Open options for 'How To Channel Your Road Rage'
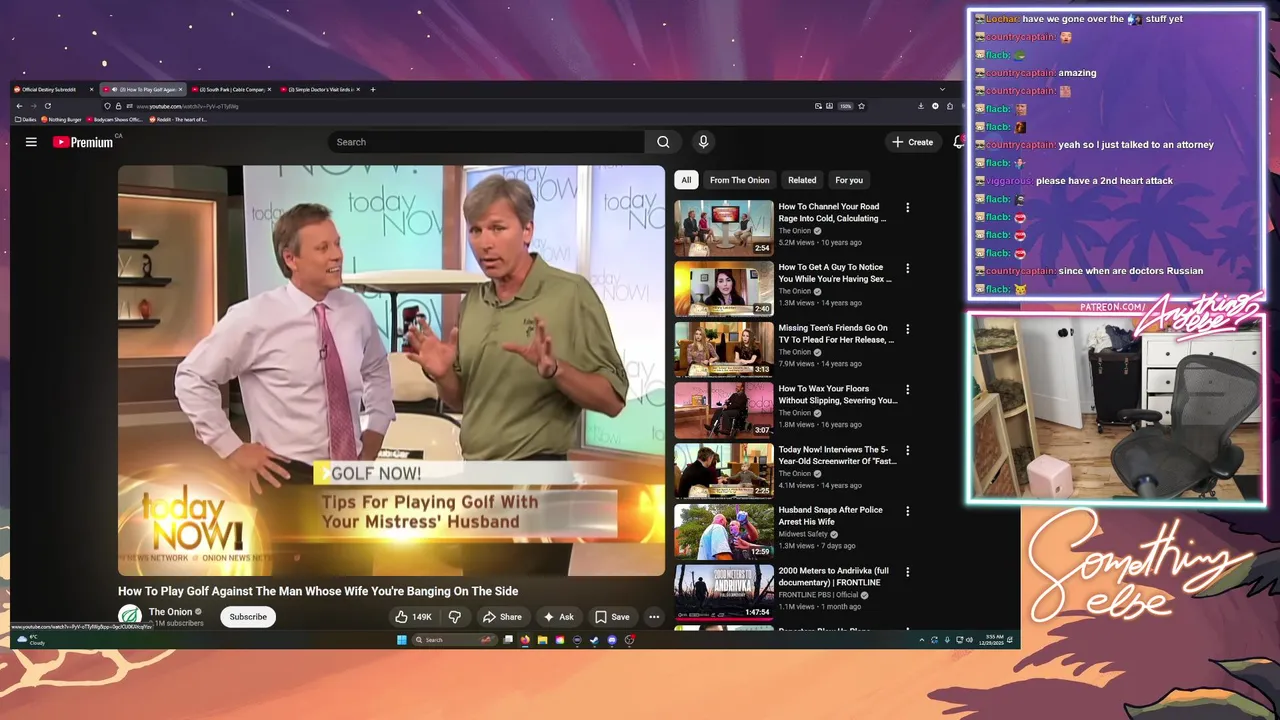Image resolution: width=1280 pixels, height=720 pixels. pos(908,207)
